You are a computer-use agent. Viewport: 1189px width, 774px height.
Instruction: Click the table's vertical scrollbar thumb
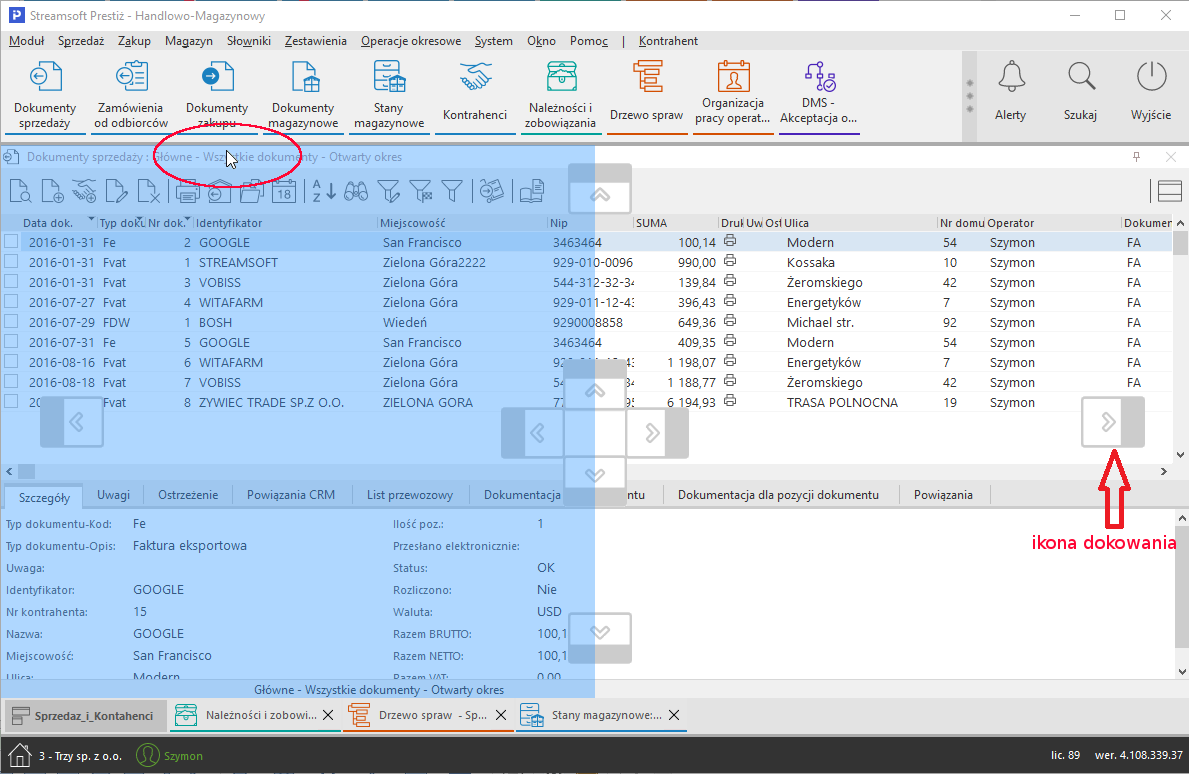tap(1180, 243)
